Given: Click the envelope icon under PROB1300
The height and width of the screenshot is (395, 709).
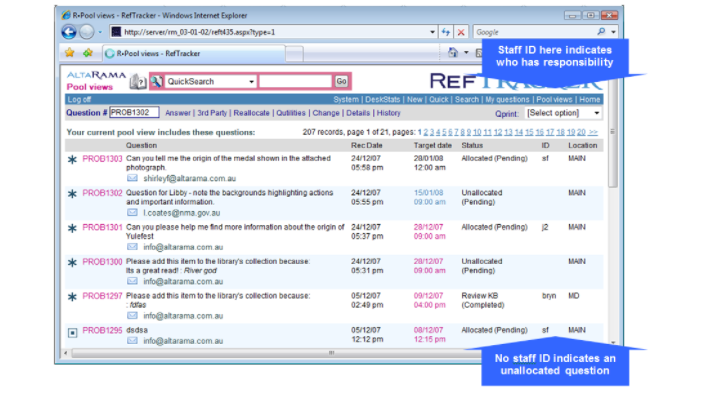Looking at the screenshot, I should [132, 281].
